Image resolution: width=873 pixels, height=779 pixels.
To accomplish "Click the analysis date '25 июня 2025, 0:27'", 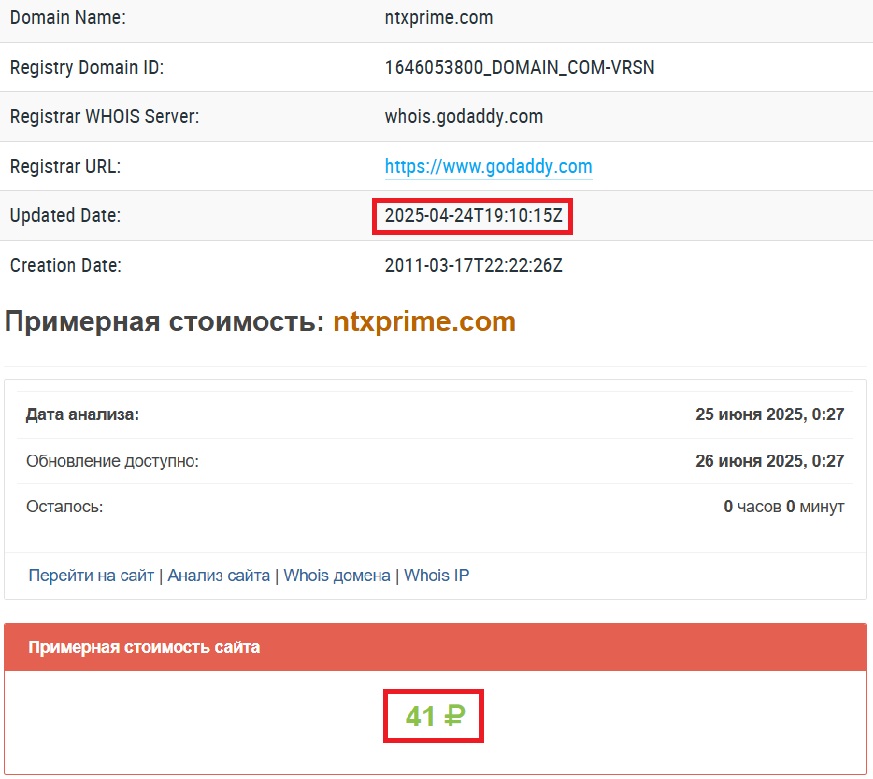I will (x=769, y=414).
